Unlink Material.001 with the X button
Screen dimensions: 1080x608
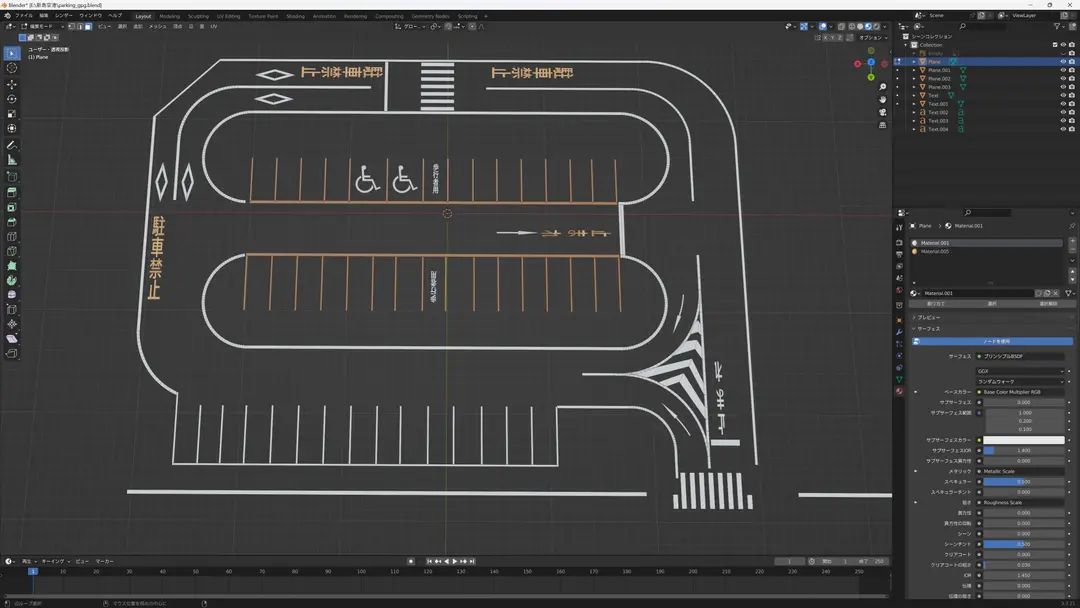[x=1055, y=293]
